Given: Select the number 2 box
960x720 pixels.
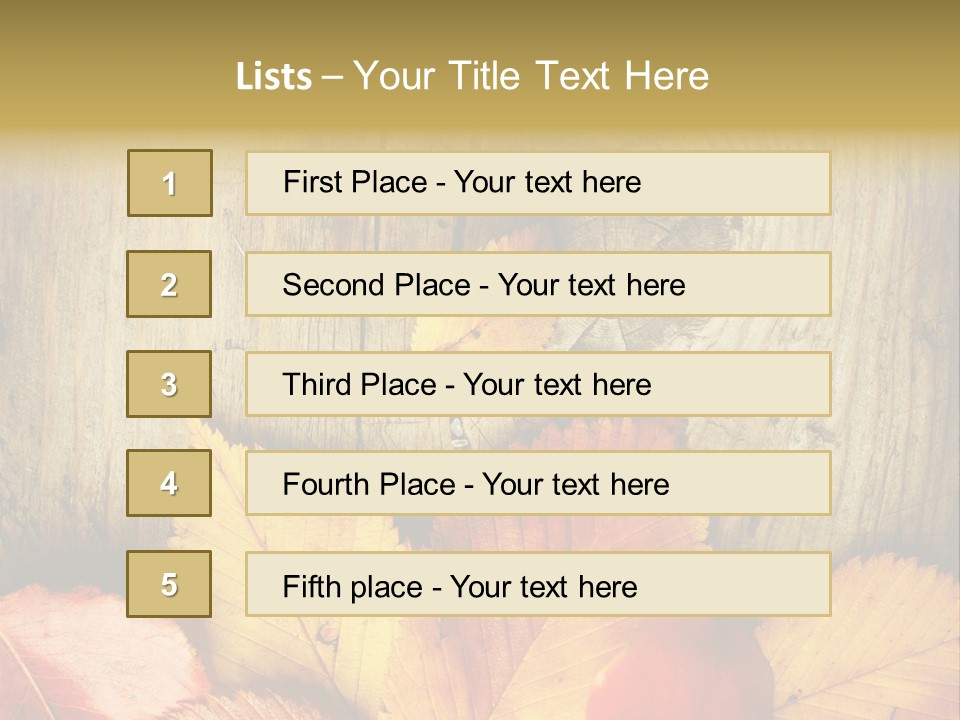Looking at the screenshot, I should click(x=169, y=284).
